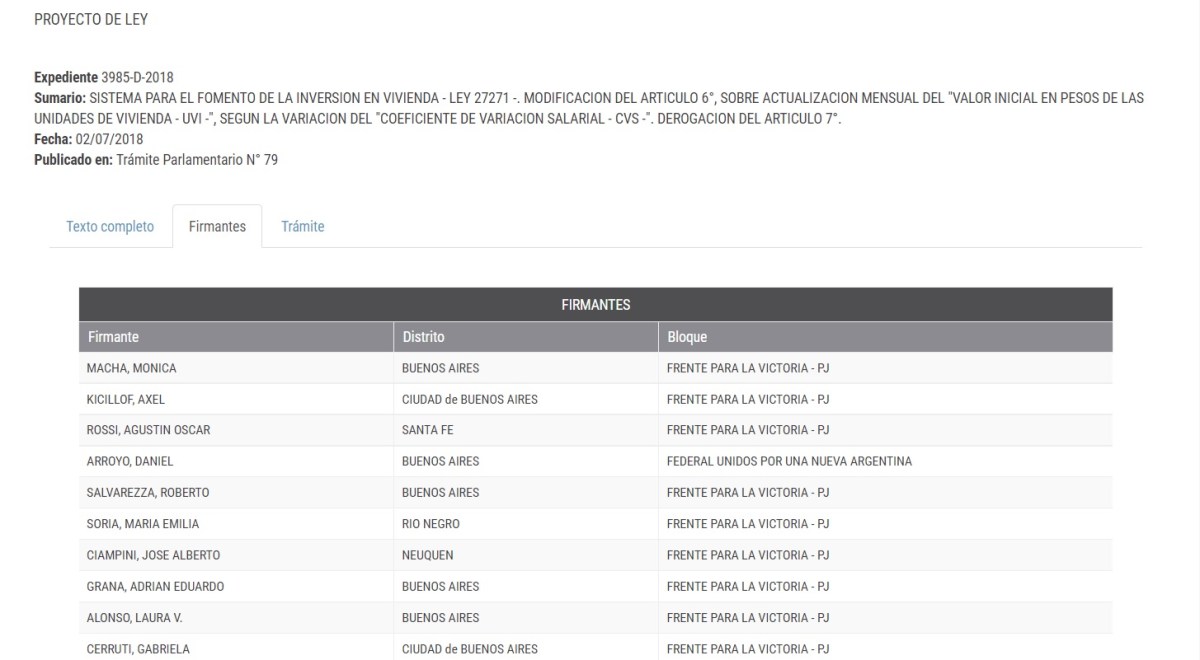
Task: Click the Bloque column header
Action: point(687,337)
